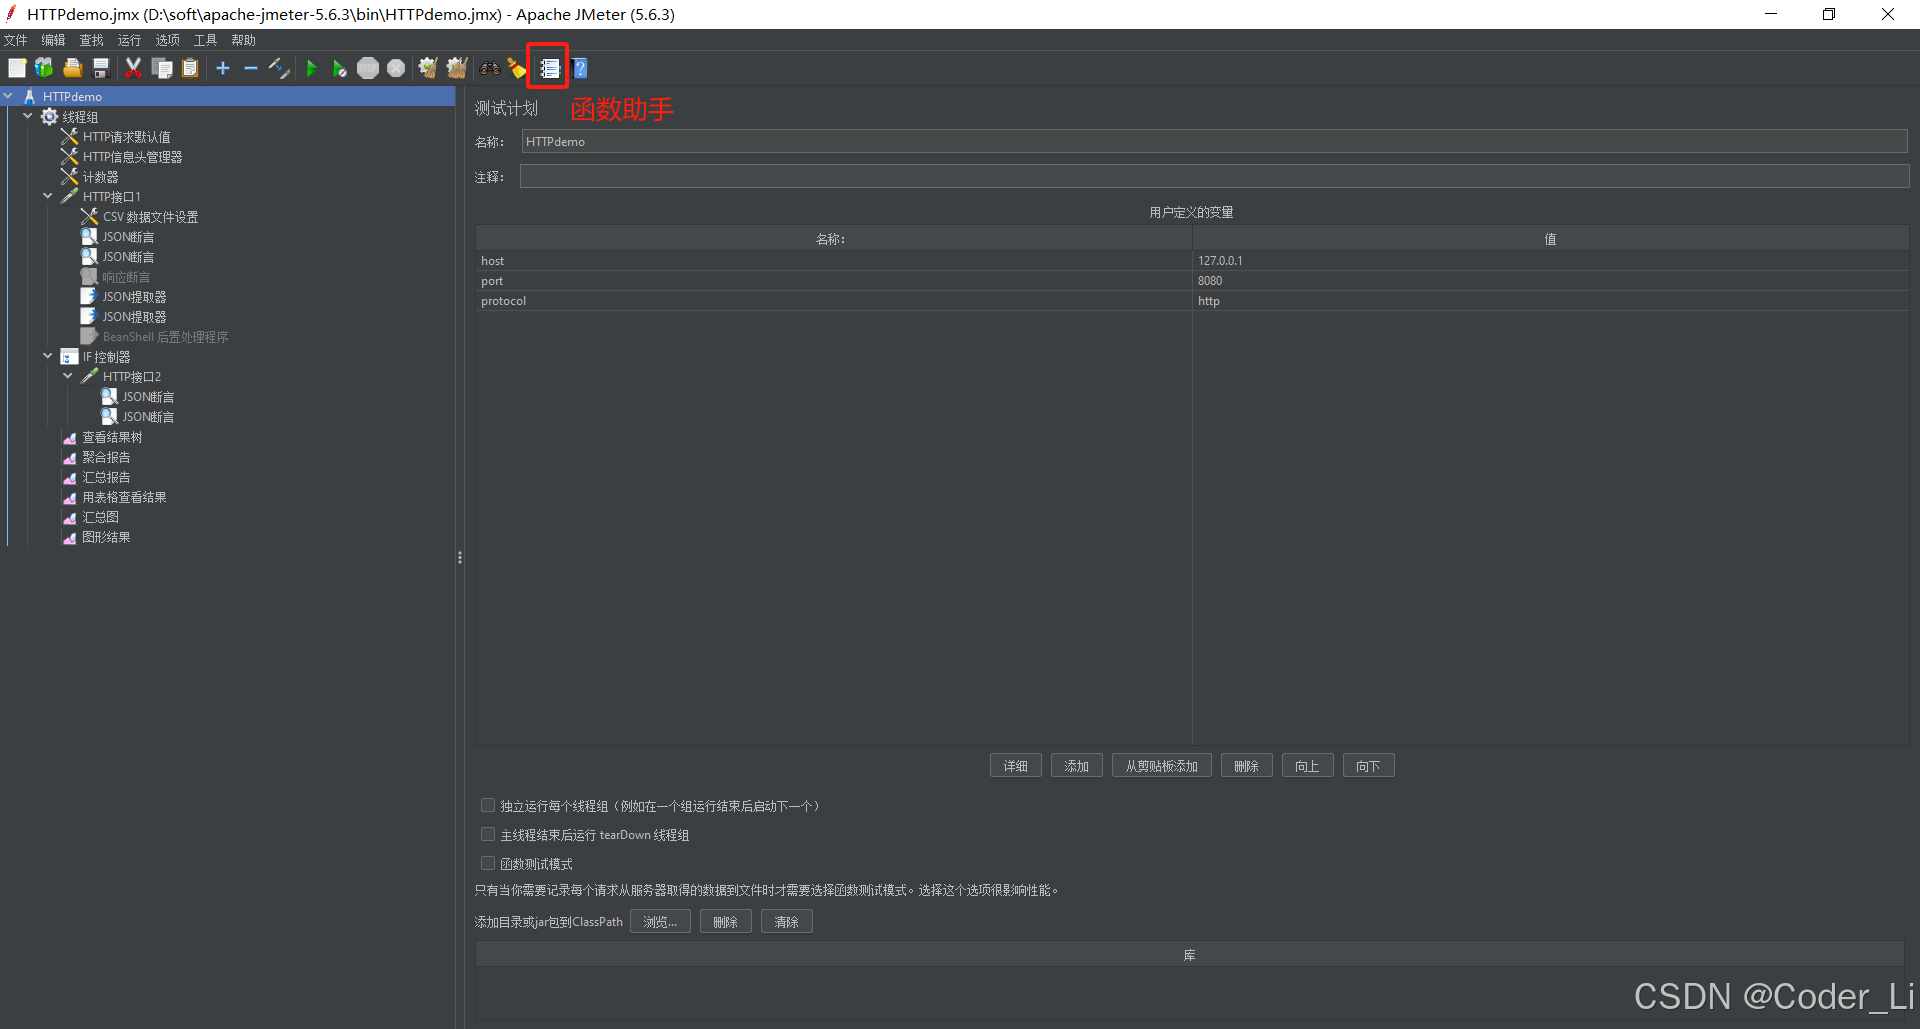This screenshot has height=1029, width=1920.
Task: Select the protocol variable name cell
Action: tap(834, 301)
